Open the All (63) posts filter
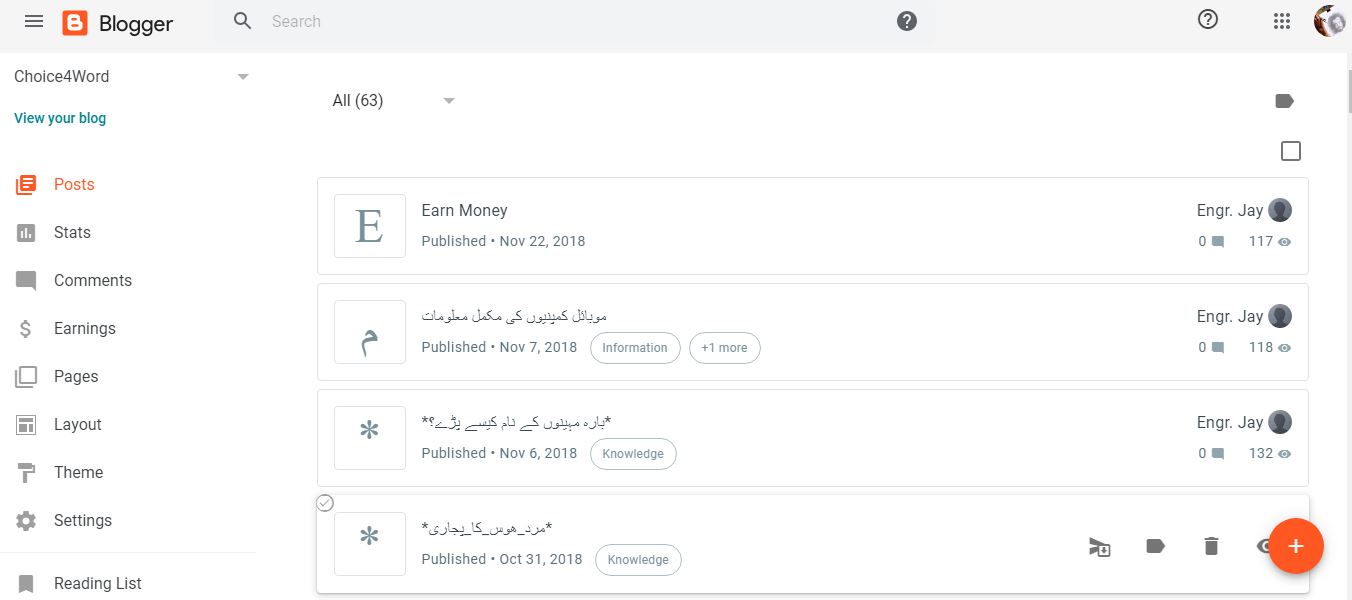1352x600 pixels. (390, 100)
